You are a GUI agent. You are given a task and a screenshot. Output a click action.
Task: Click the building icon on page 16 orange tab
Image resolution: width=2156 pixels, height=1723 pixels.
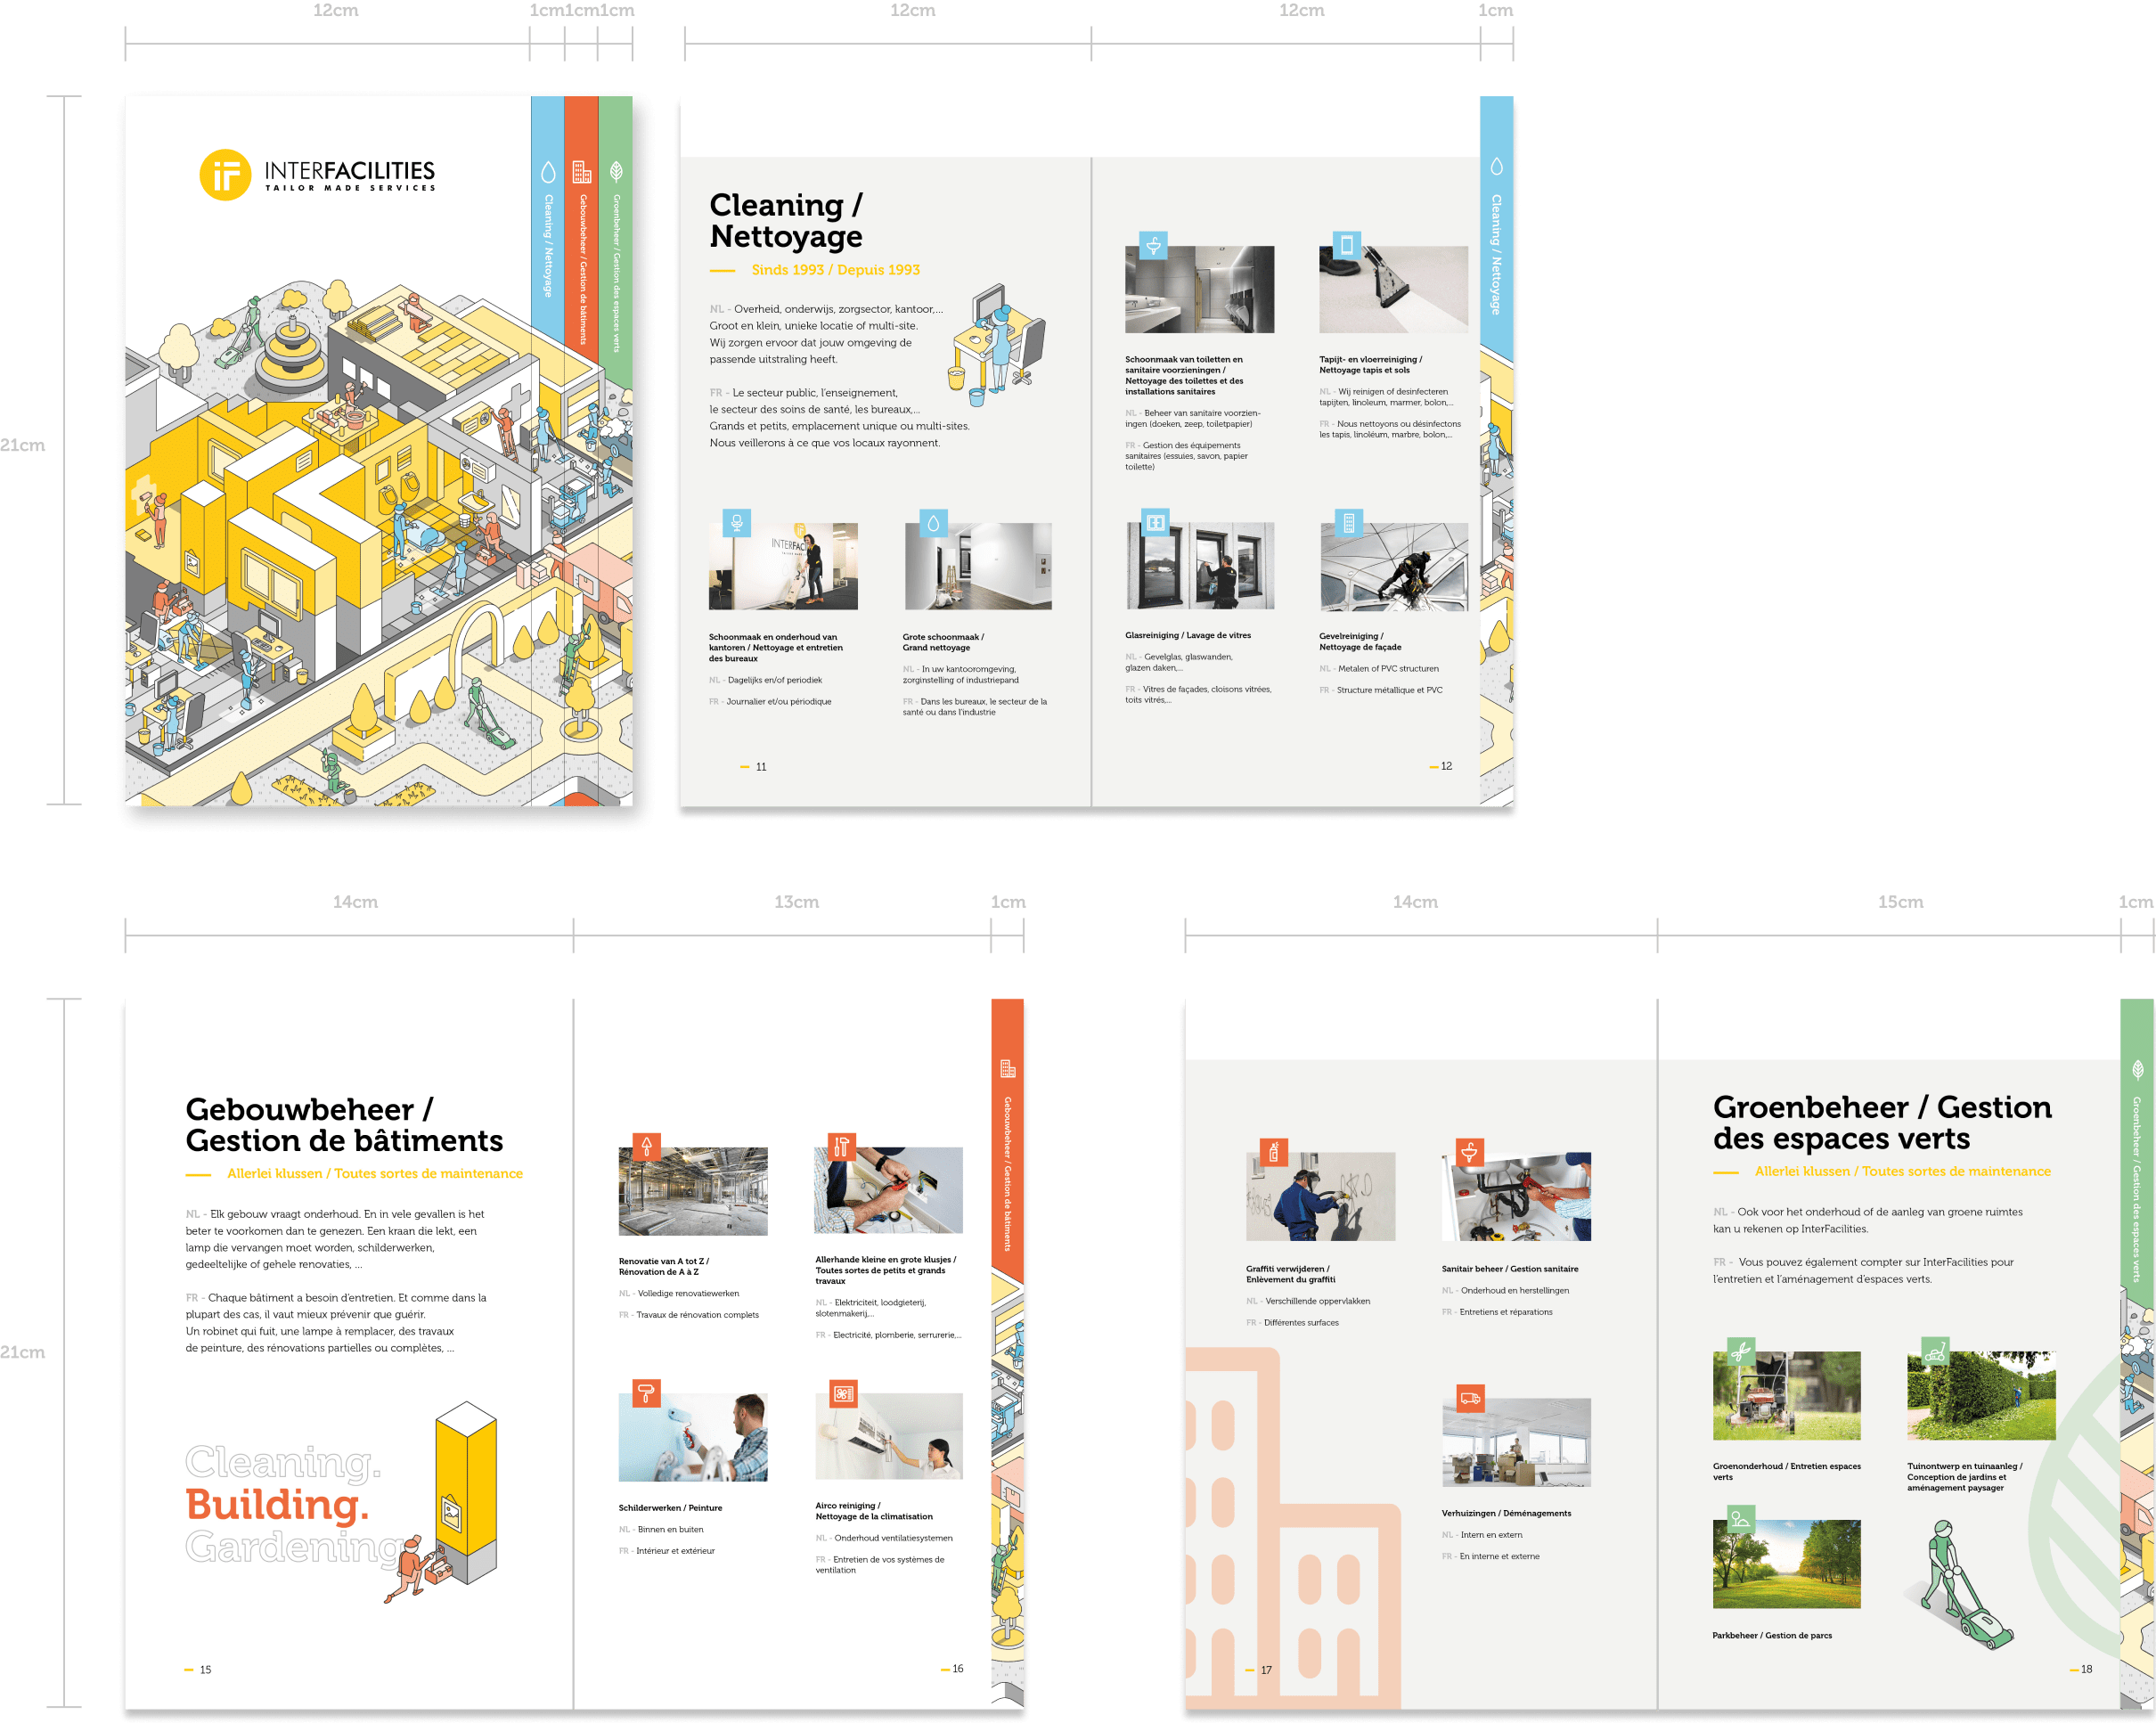point(1008,1068)
